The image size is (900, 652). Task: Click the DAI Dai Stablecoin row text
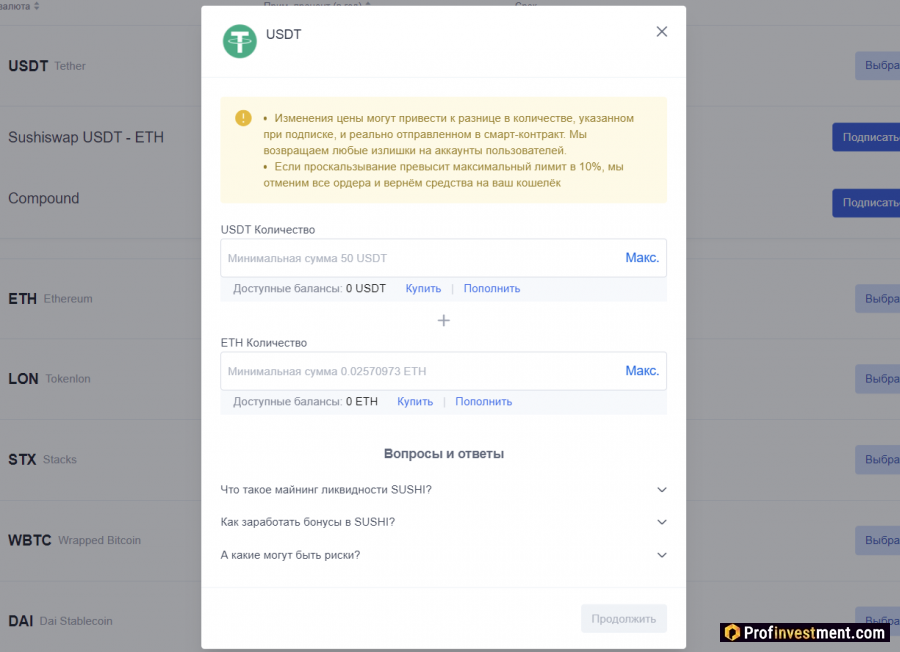point(60,621)
